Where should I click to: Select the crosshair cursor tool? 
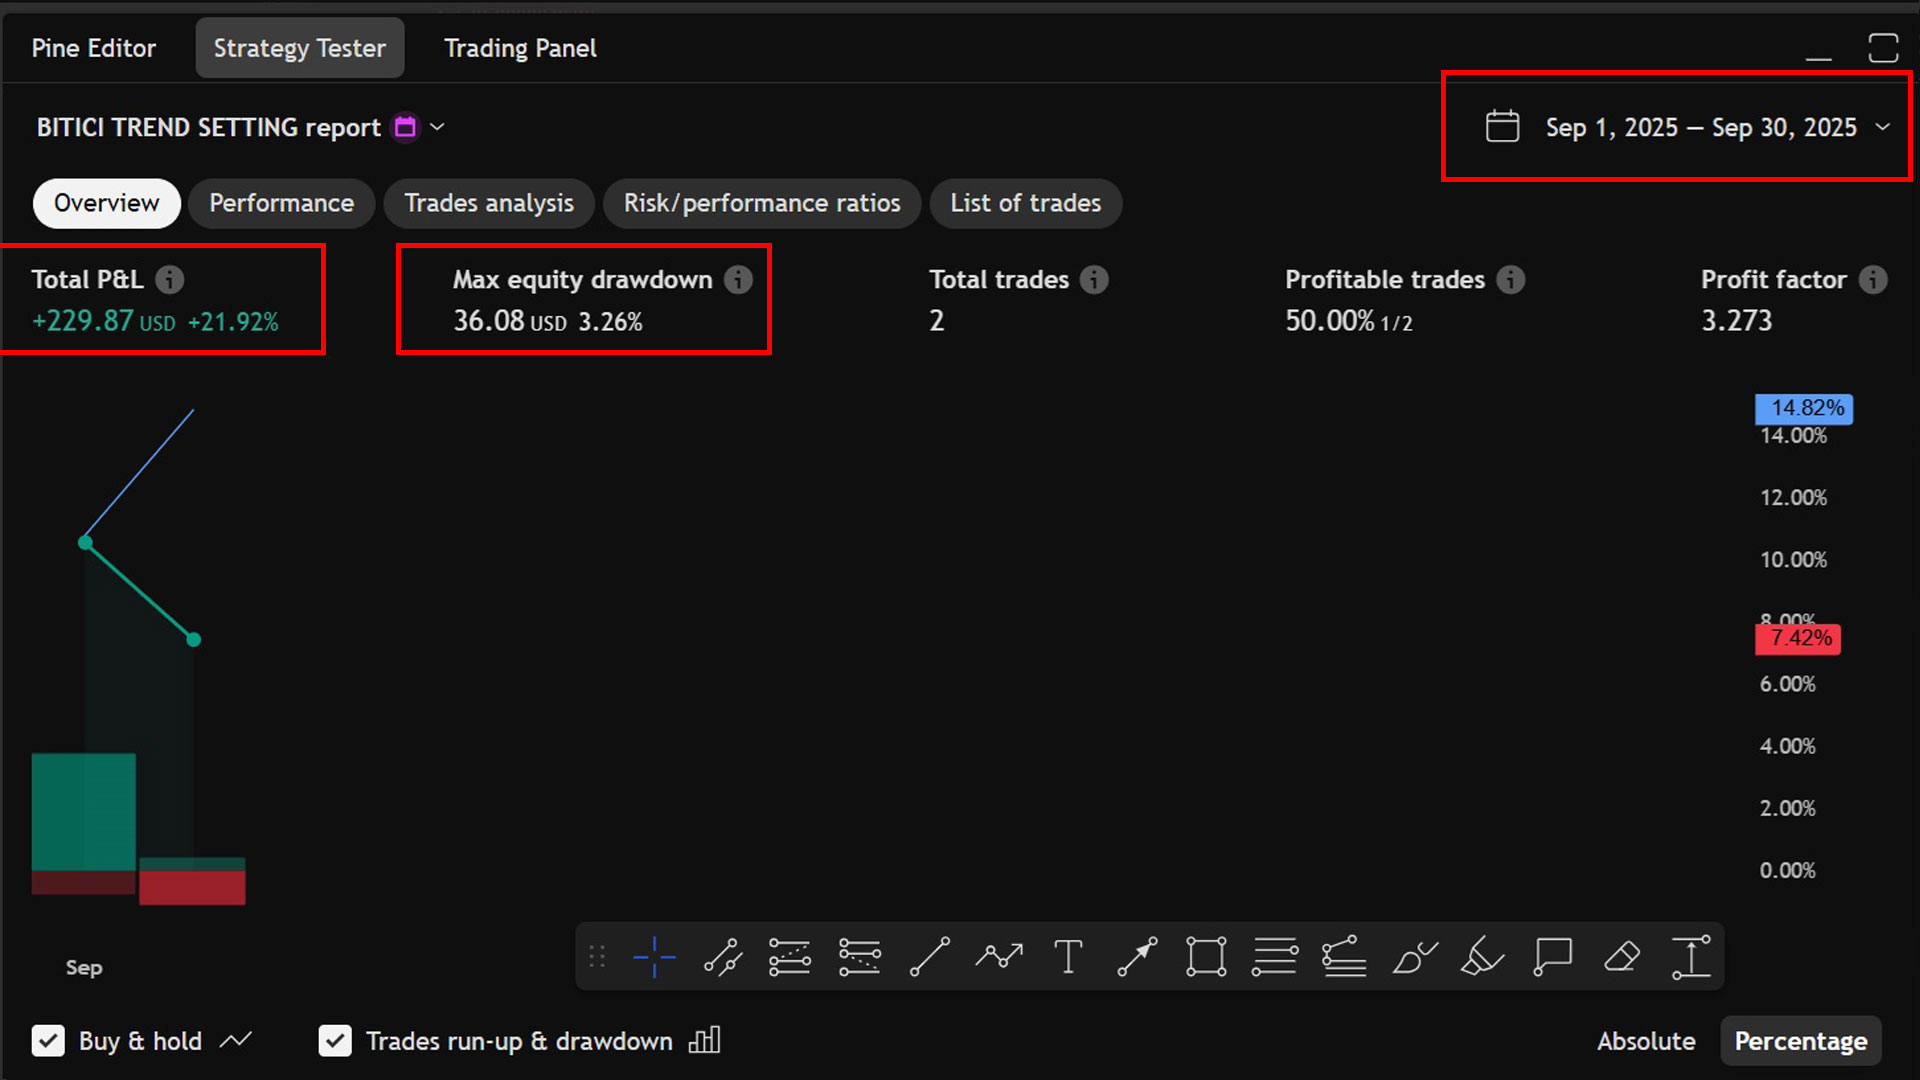pyautogui.click(x=654, y=957)
